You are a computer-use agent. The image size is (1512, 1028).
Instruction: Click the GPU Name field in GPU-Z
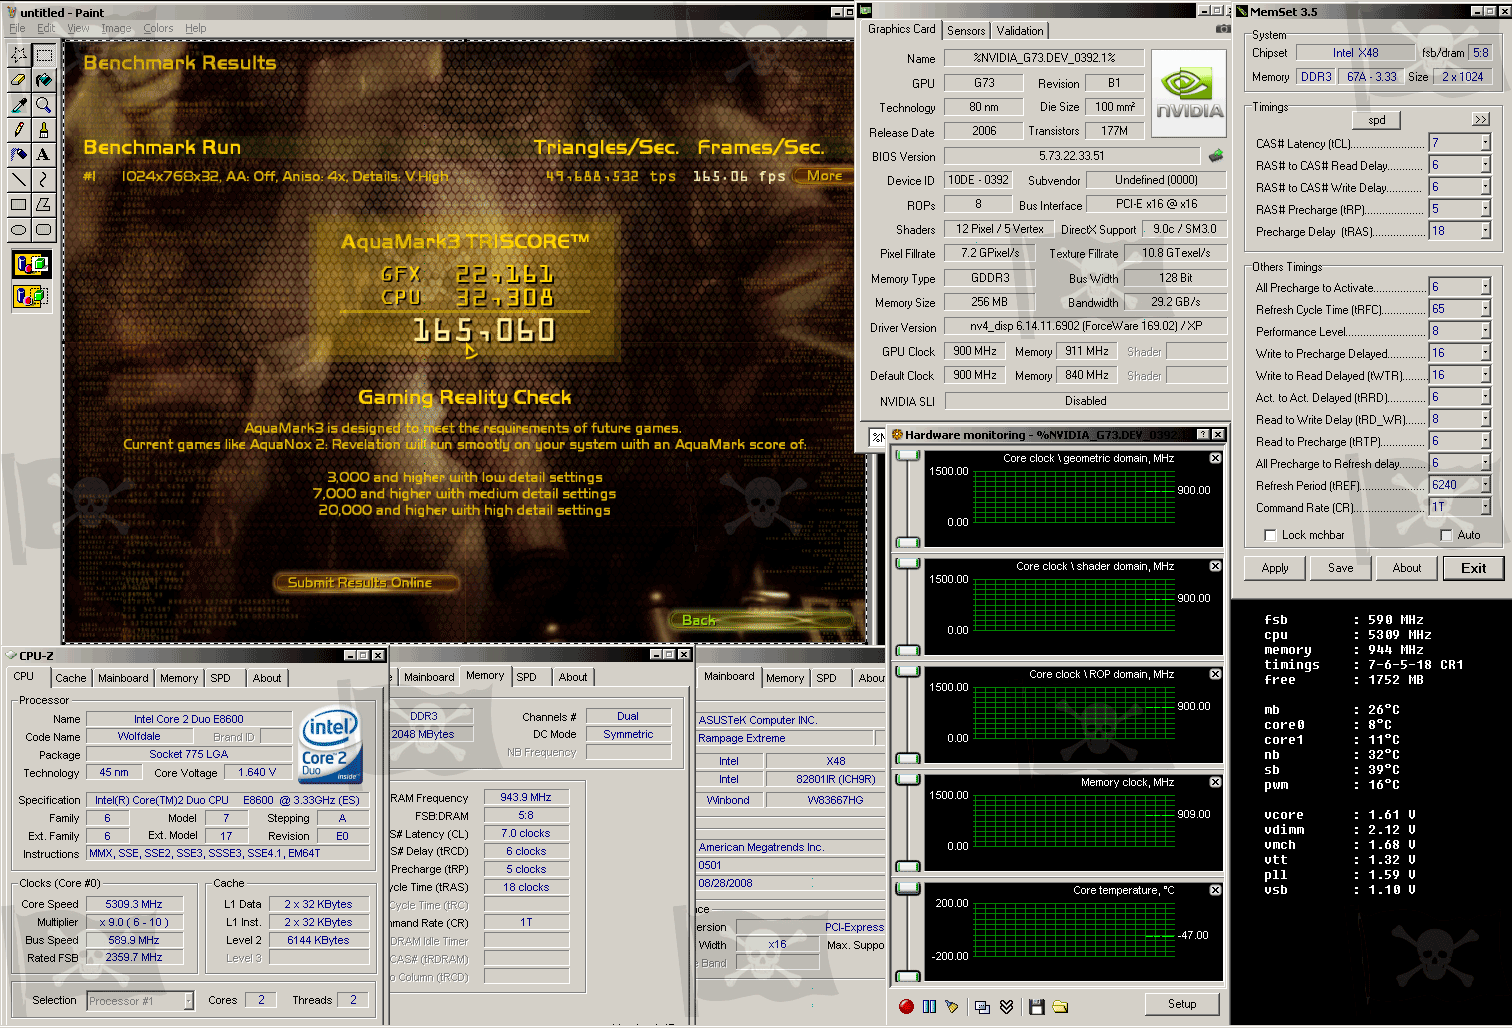tap(1044, 58)
